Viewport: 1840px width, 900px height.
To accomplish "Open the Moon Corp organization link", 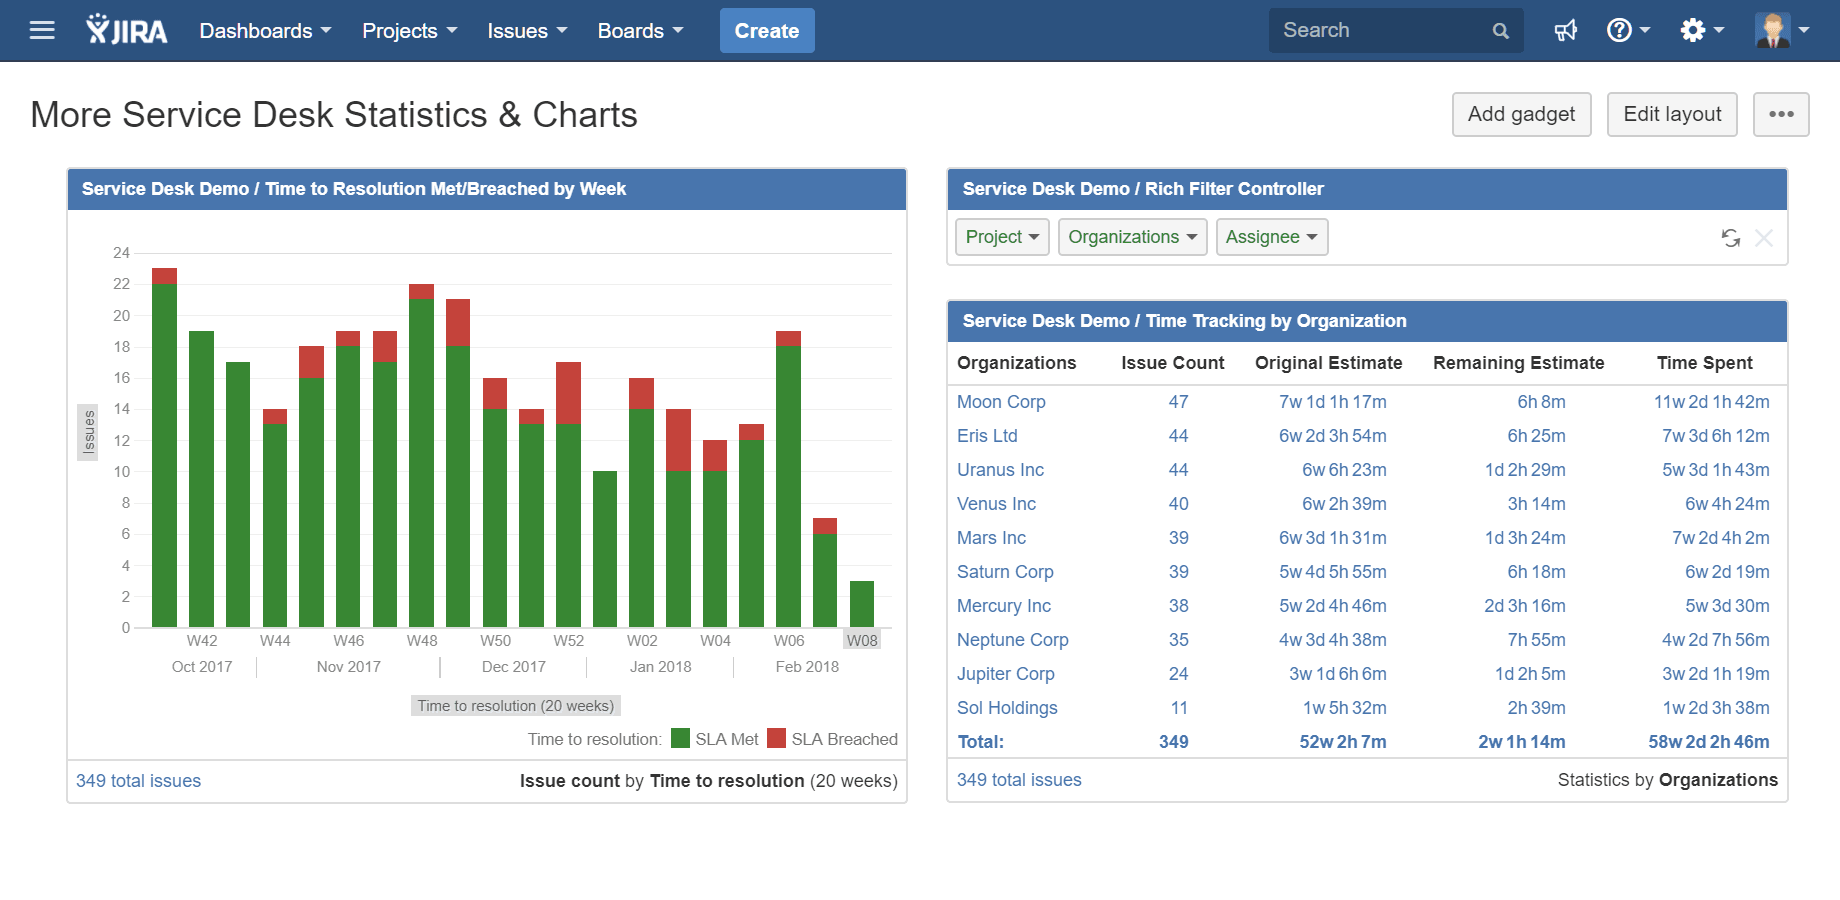I will tap(1001, 402).
